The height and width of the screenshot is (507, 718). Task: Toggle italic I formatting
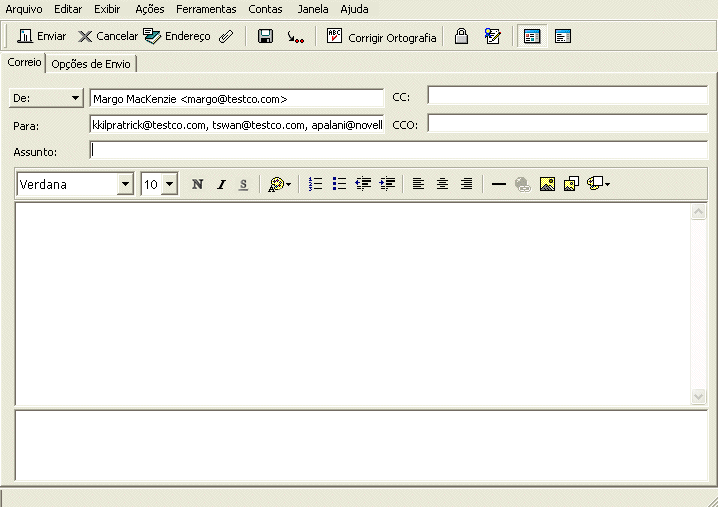pyautogui.click(x=221, y=184)
